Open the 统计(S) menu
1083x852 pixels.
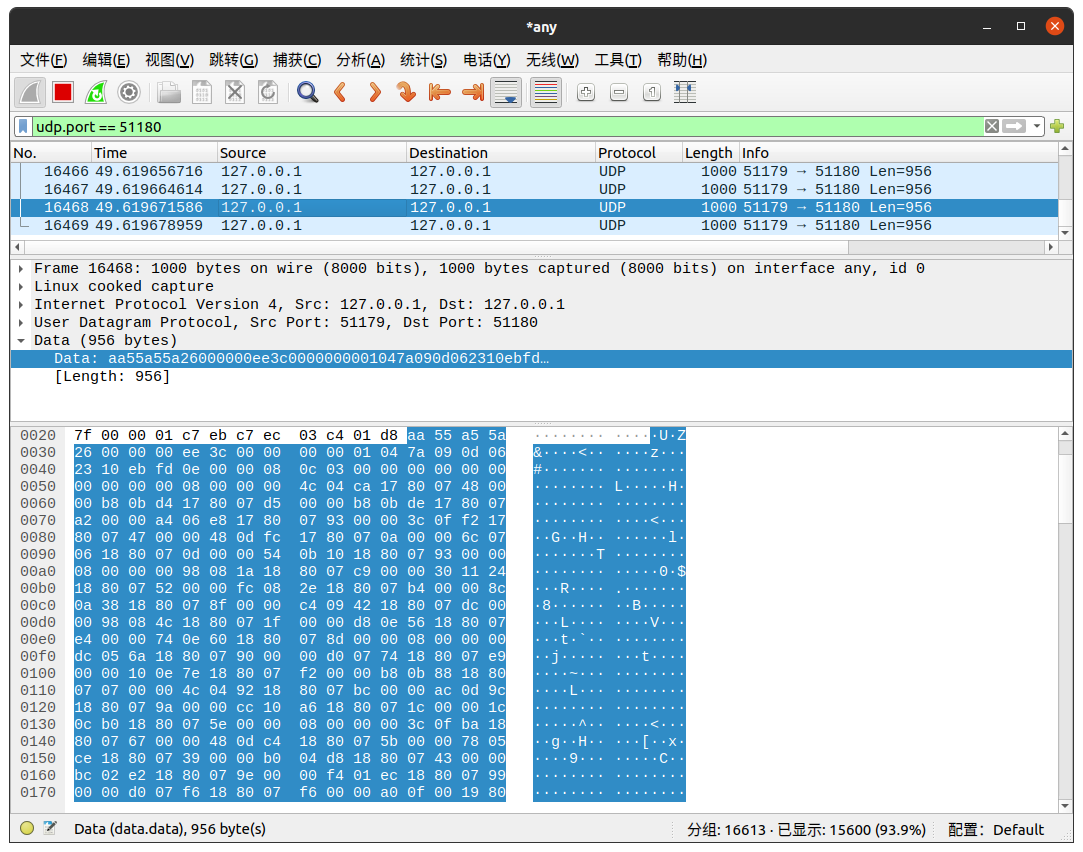[423, 60]
